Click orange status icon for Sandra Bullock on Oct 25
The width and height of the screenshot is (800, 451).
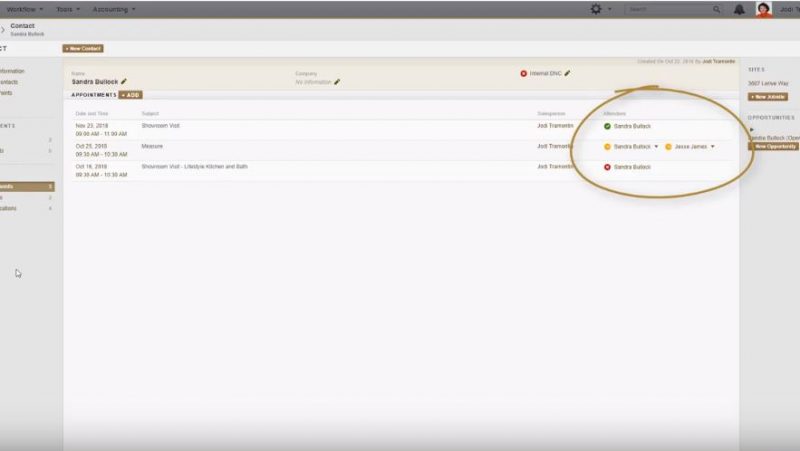(607, 147)
